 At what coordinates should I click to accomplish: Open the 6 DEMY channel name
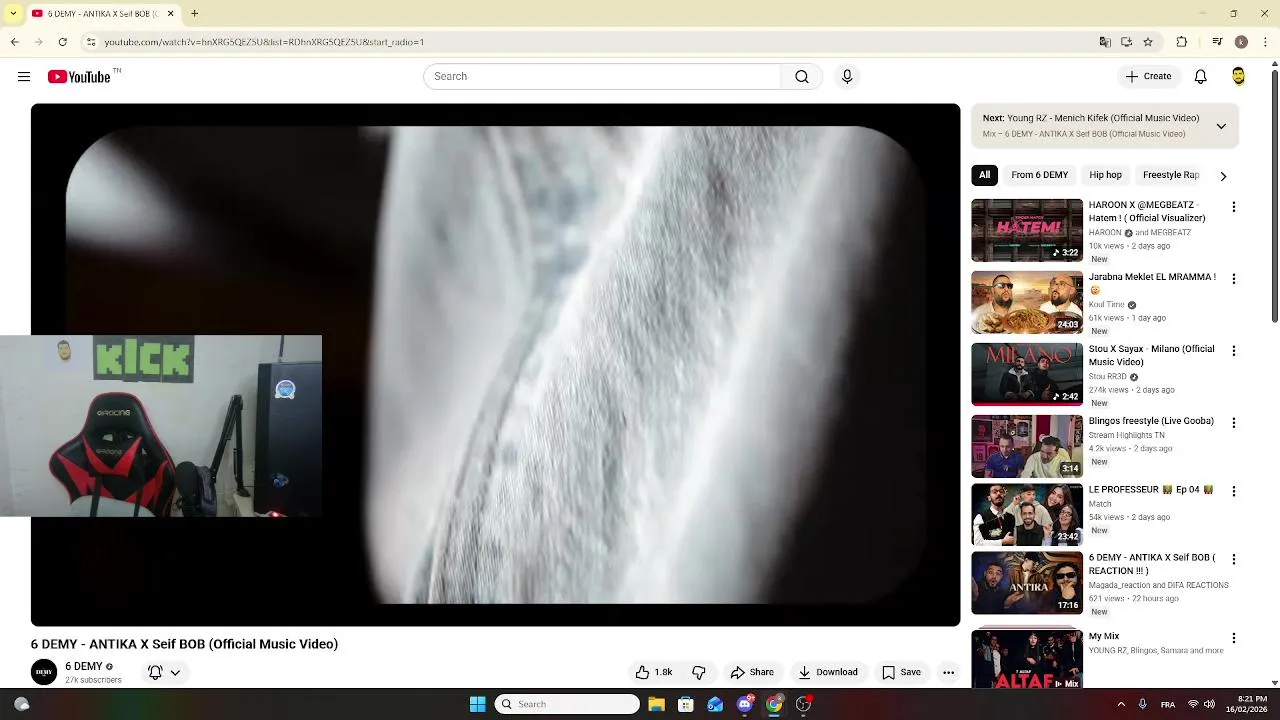pyautogui.click(x=84, y=666)
